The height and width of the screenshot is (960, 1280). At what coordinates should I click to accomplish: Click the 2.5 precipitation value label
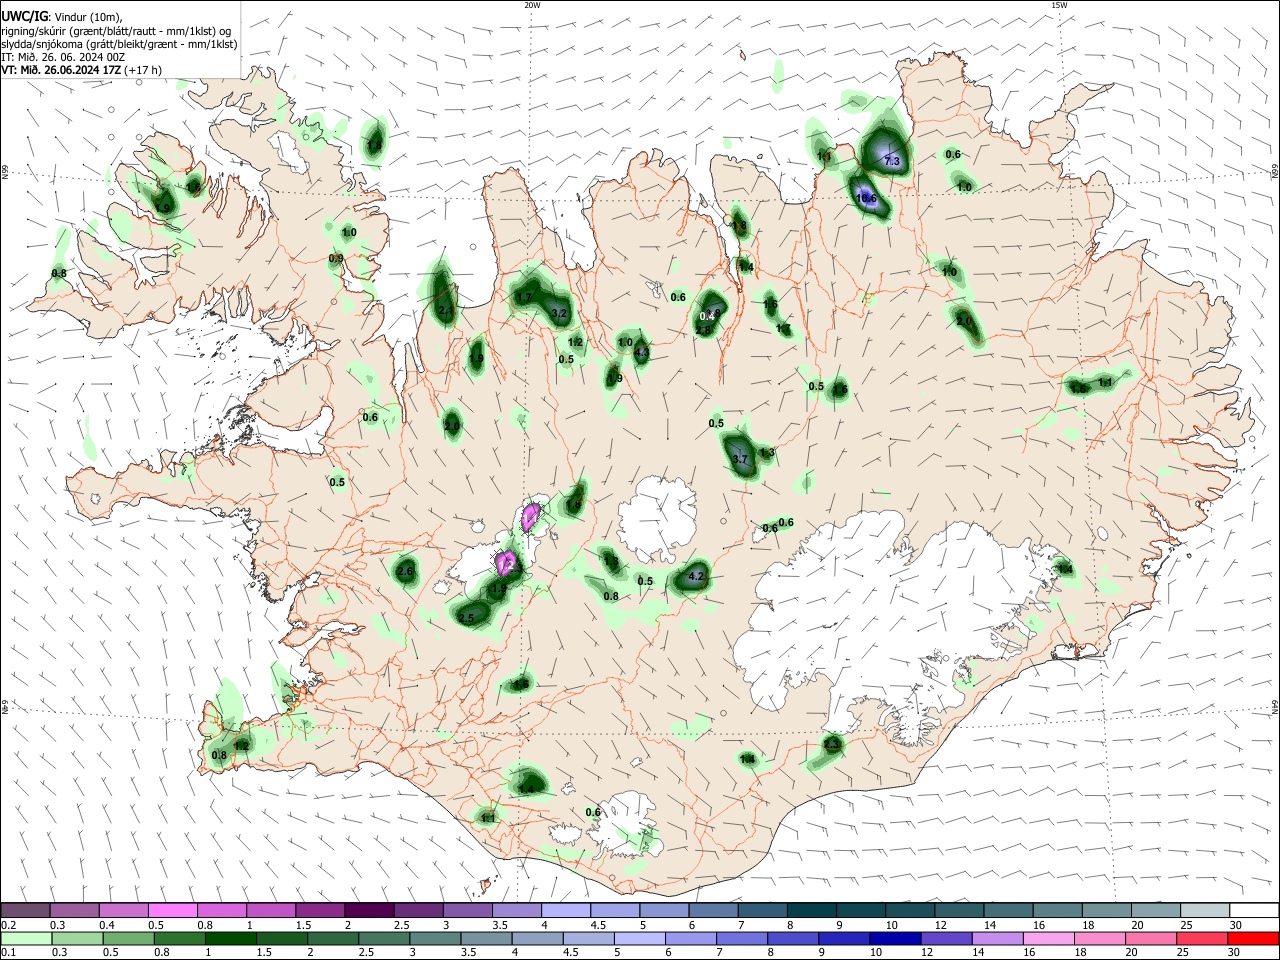click(x=466, y=619)
